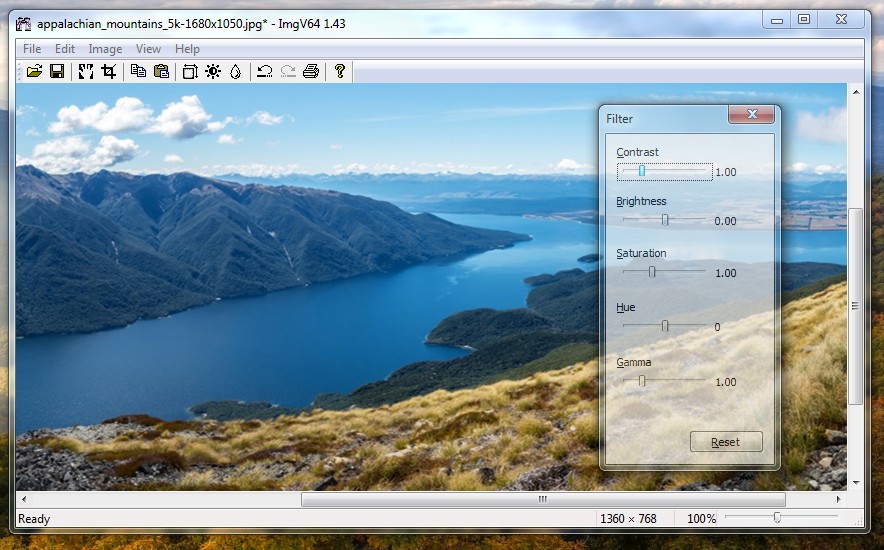
Task: Open the Image menu
Action: 105,49
